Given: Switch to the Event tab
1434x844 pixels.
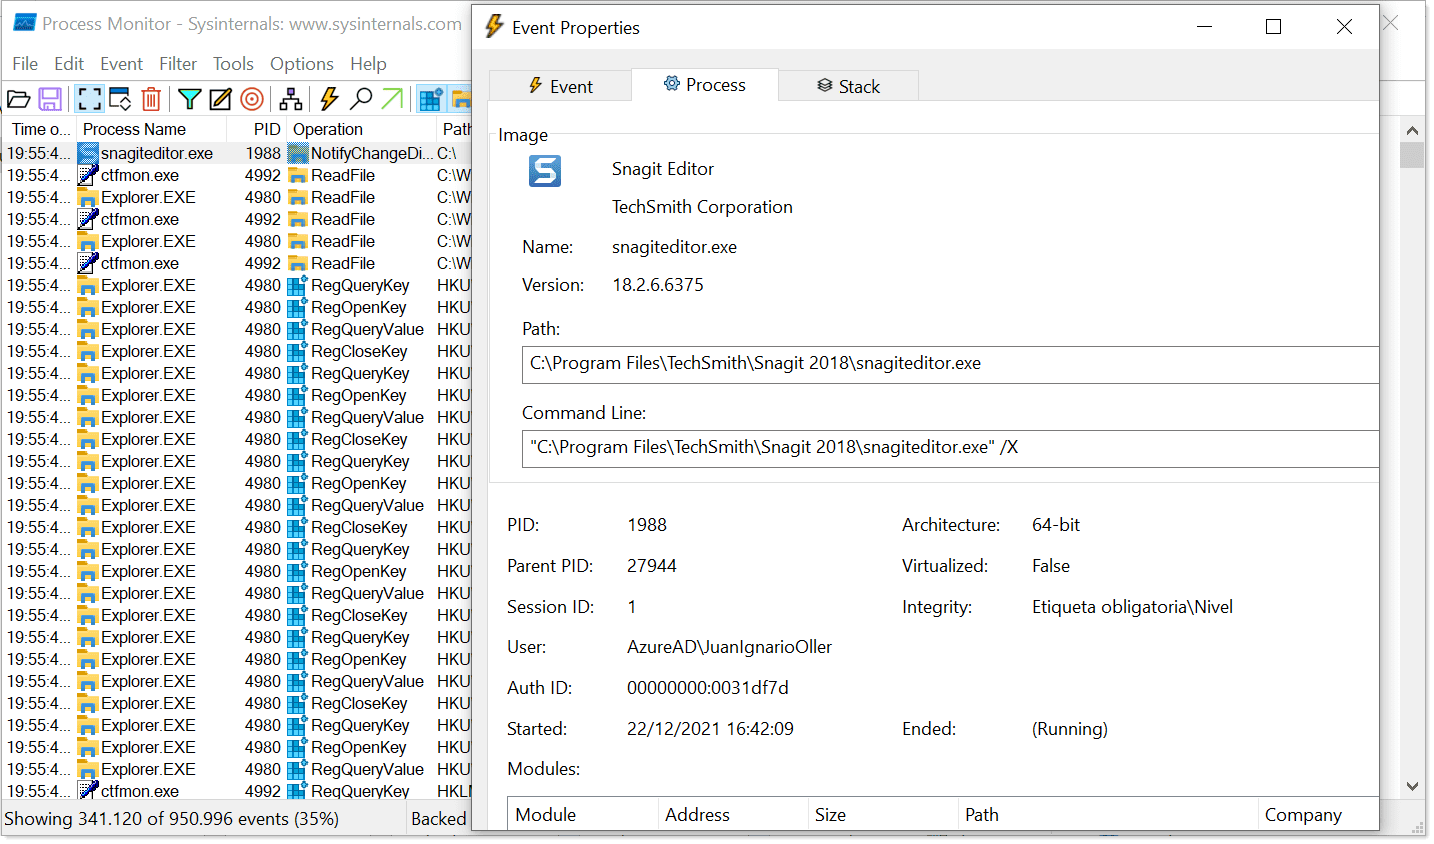Looking at the screenshot, I should click(560, 86).
